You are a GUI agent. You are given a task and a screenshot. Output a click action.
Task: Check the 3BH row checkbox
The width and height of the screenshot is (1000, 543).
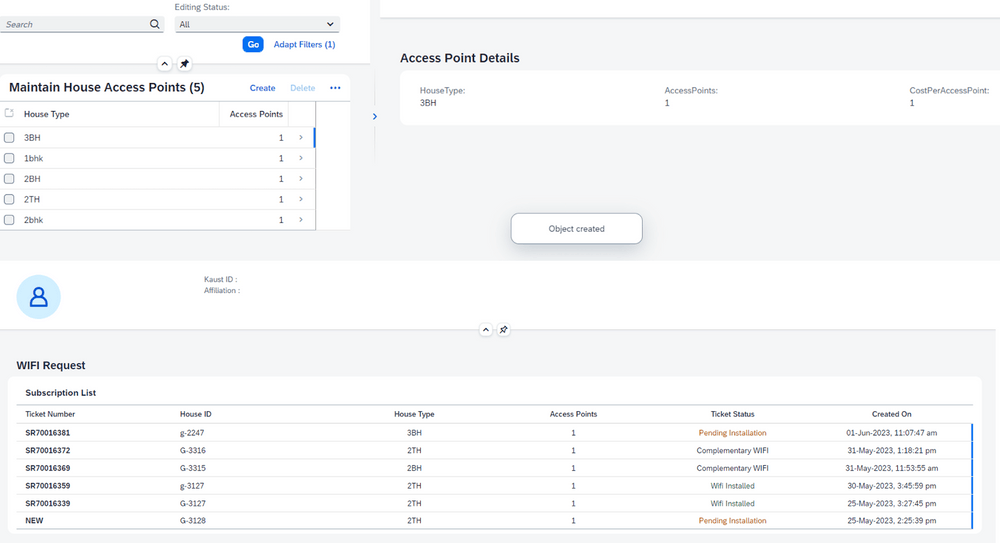point(9,138)
